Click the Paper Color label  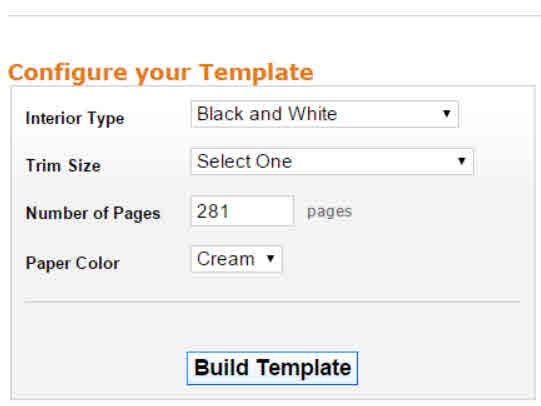click(x=72, y=263)
